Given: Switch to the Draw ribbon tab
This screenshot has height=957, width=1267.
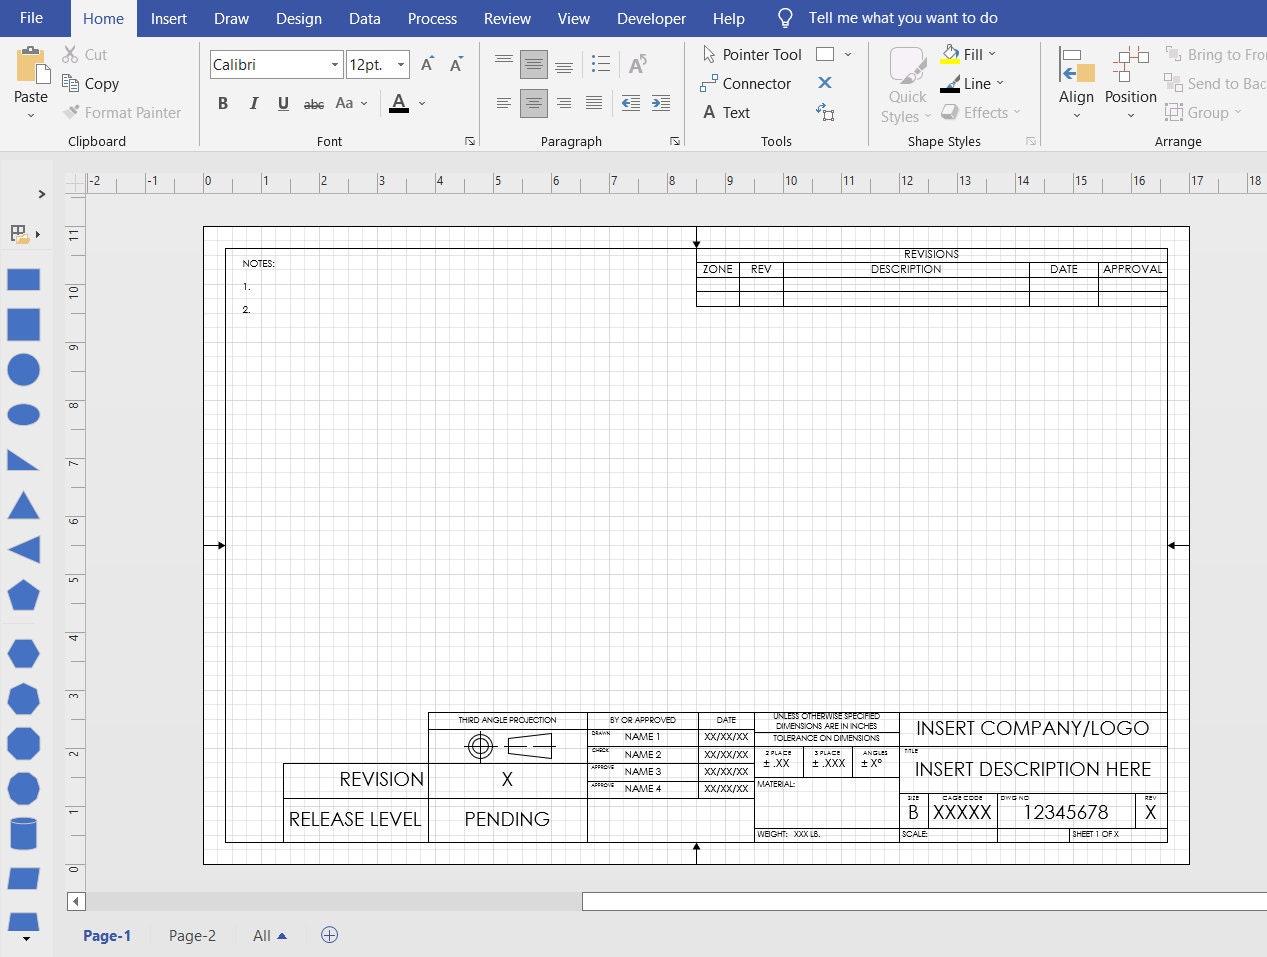Looking at the screenshot, I should coord(231,18).
